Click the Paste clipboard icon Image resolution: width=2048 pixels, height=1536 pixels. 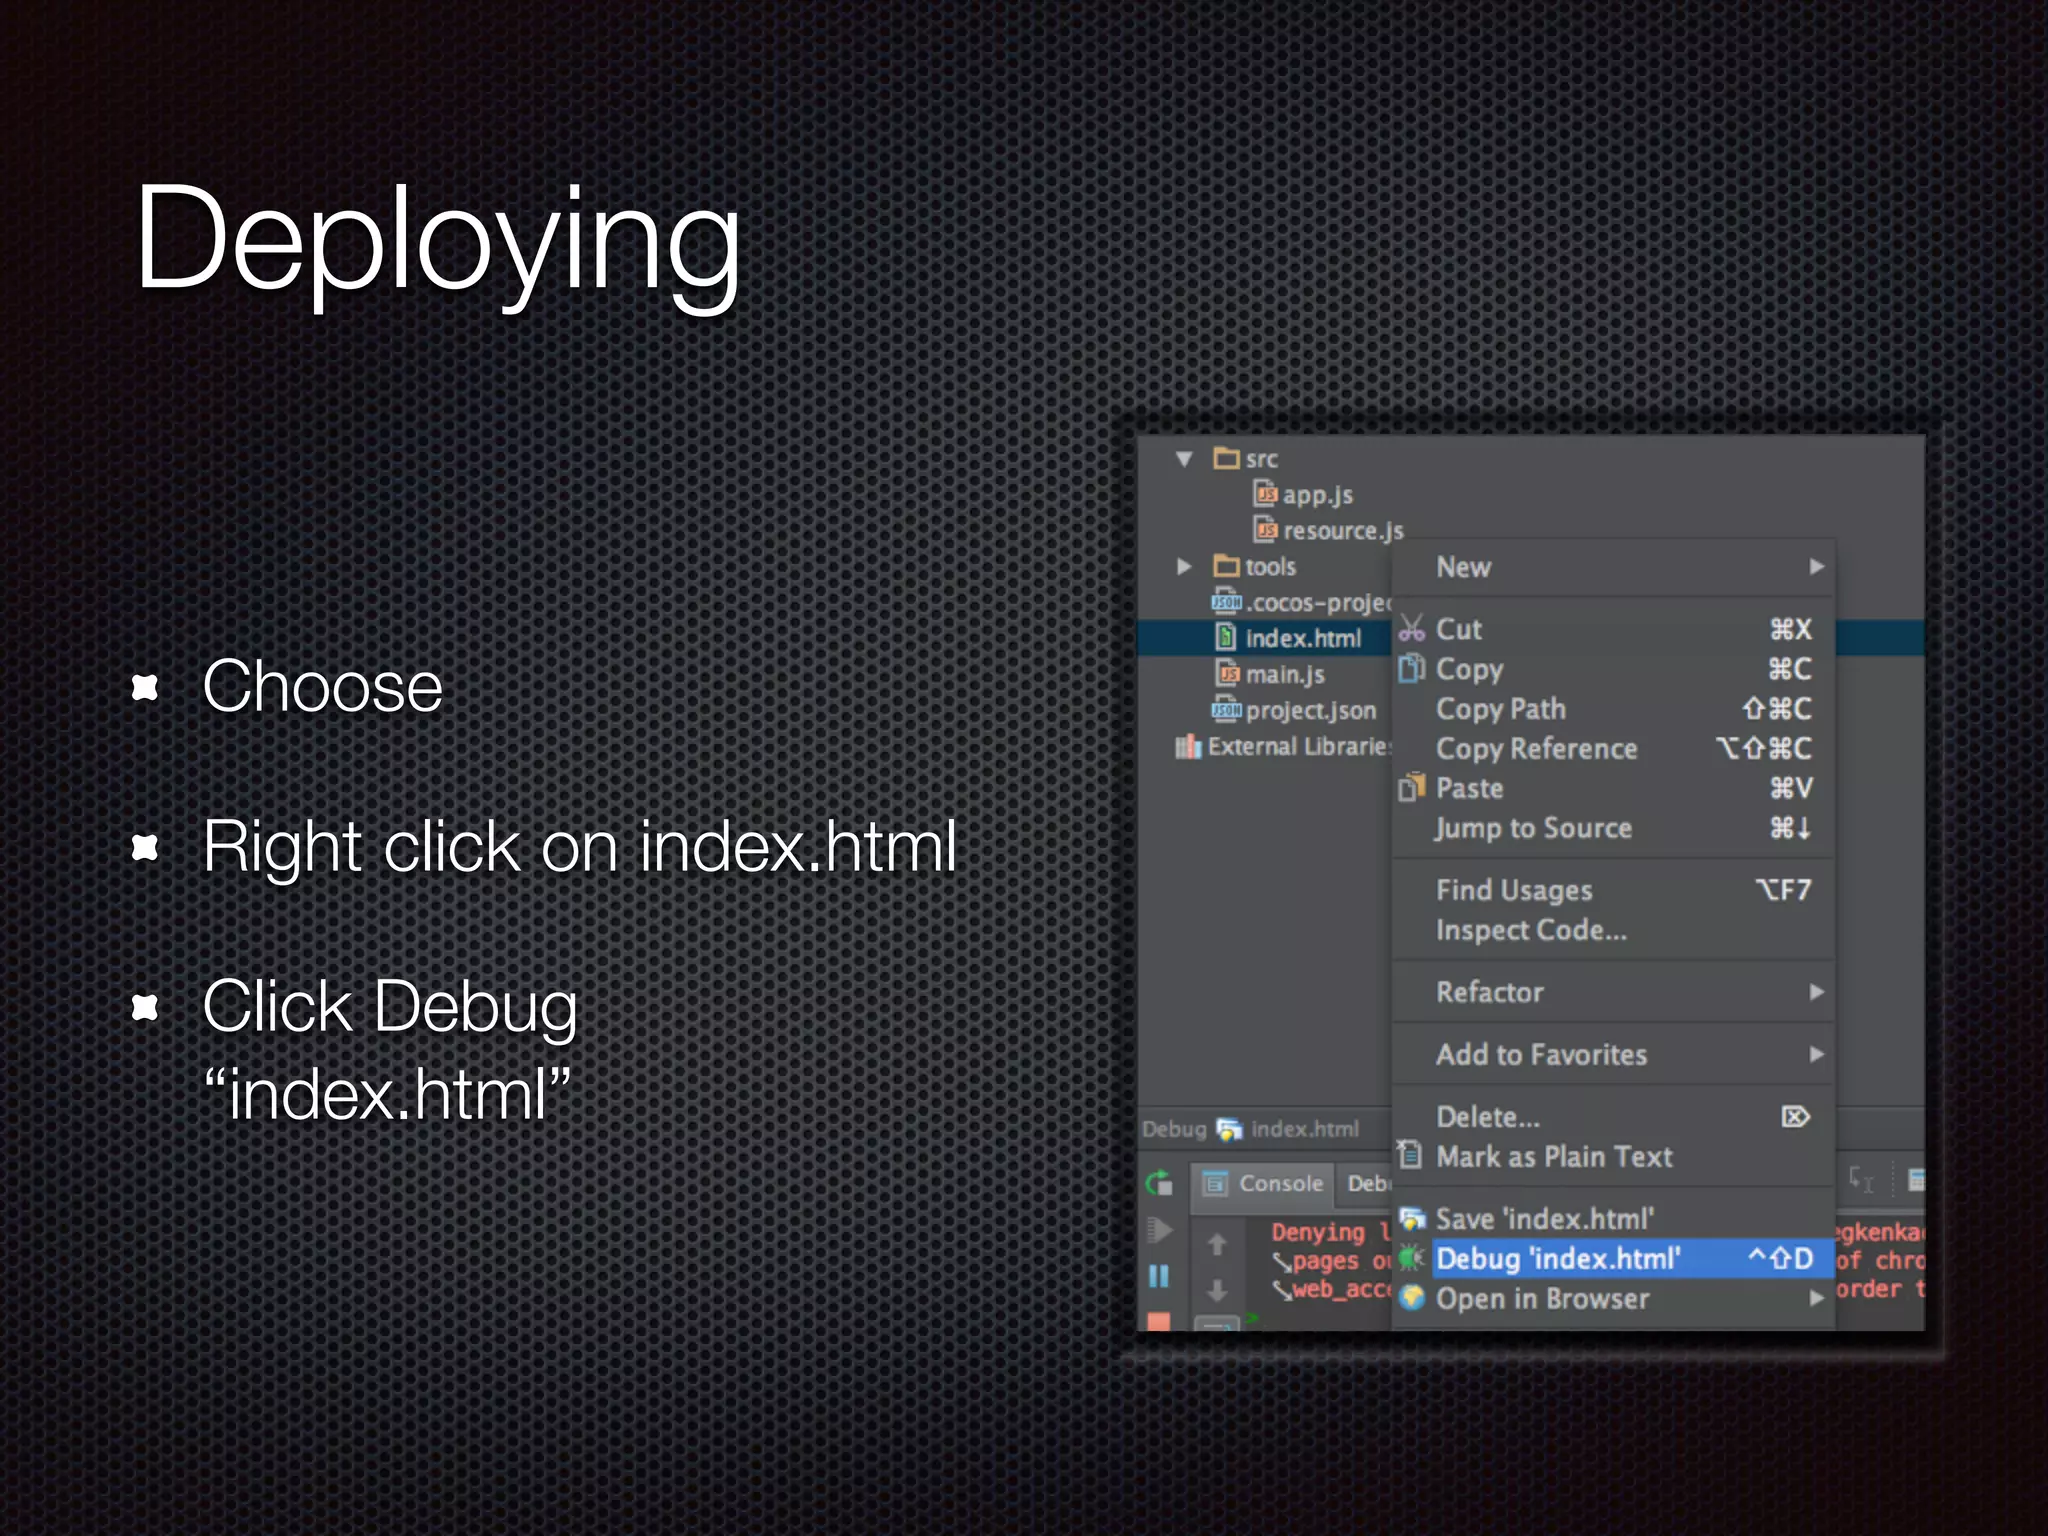click(x=1411, y=788)
